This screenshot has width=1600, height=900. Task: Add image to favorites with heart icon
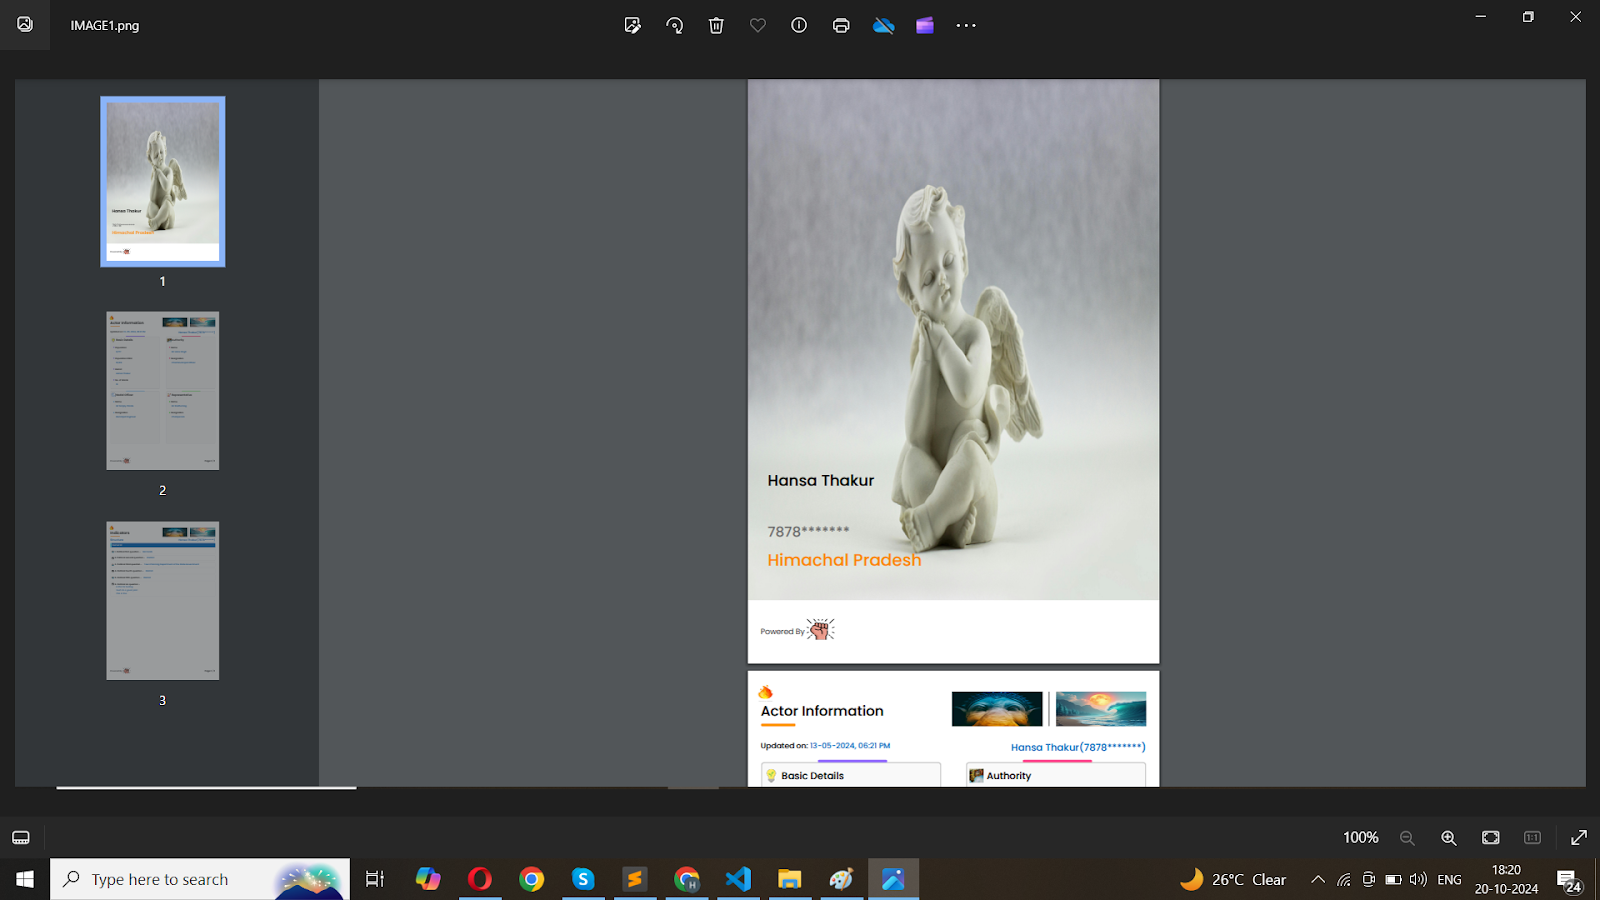[758, 26]
